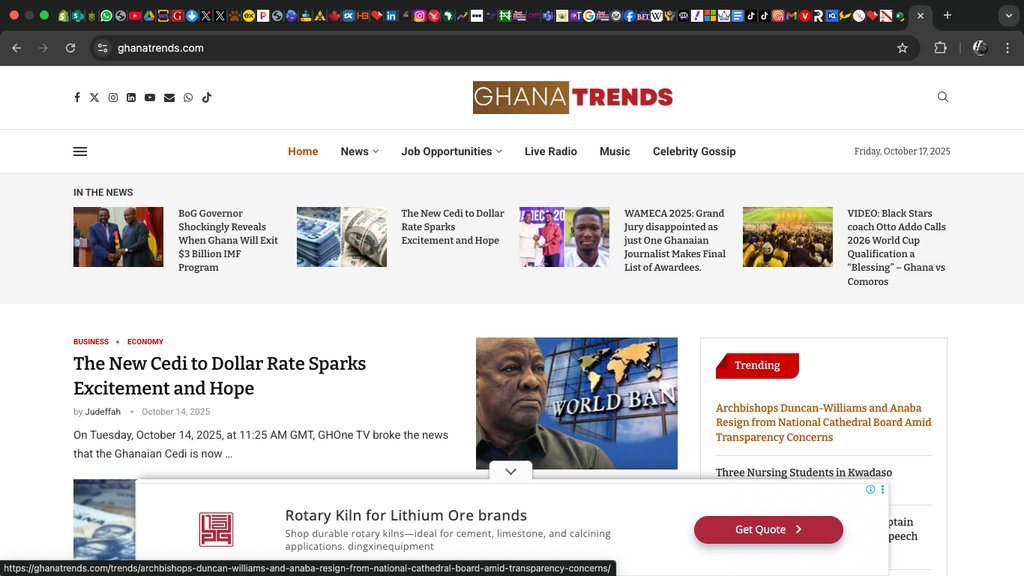1024x576 pixels.
Task: Switch to the LinkedIn browser tab
Action: click(x=391, y=15)
